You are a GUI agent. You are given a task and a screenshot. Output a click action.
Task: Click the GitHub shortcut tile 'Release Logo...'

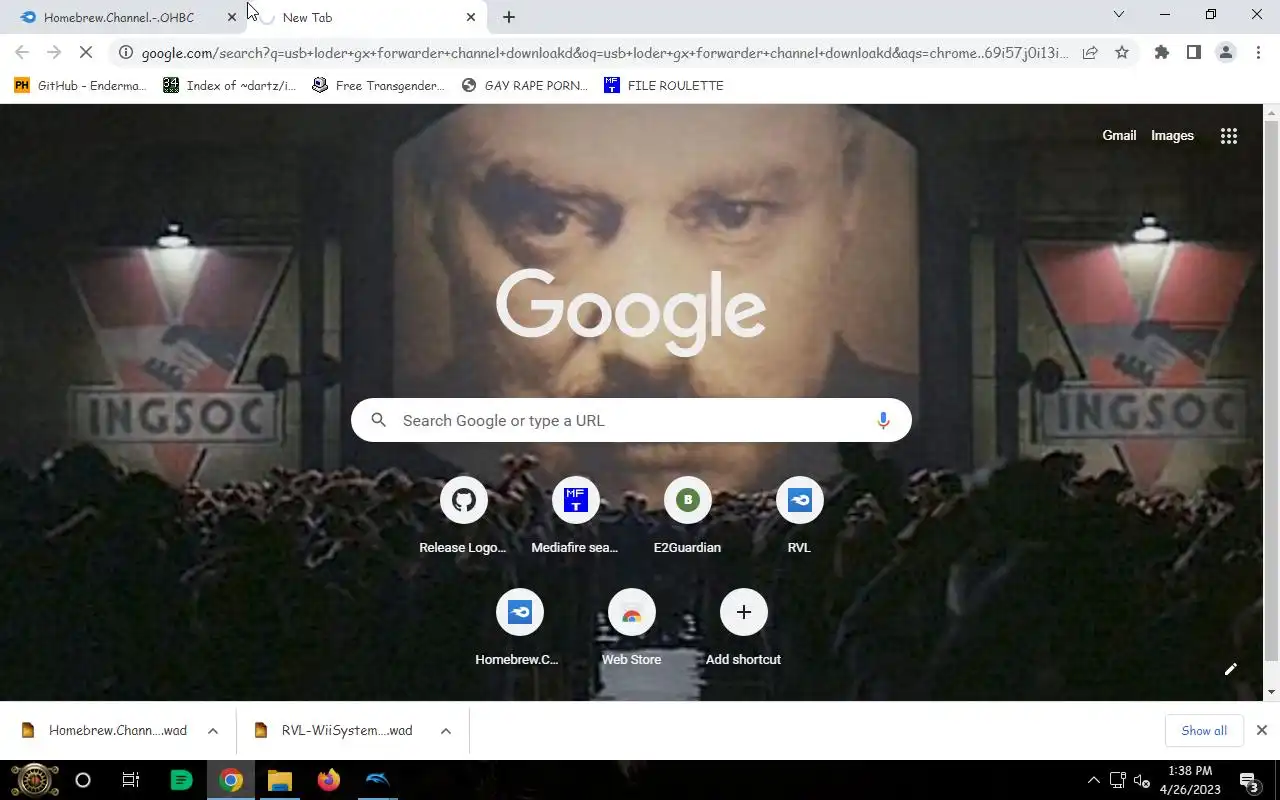click(x=463, y=516)
